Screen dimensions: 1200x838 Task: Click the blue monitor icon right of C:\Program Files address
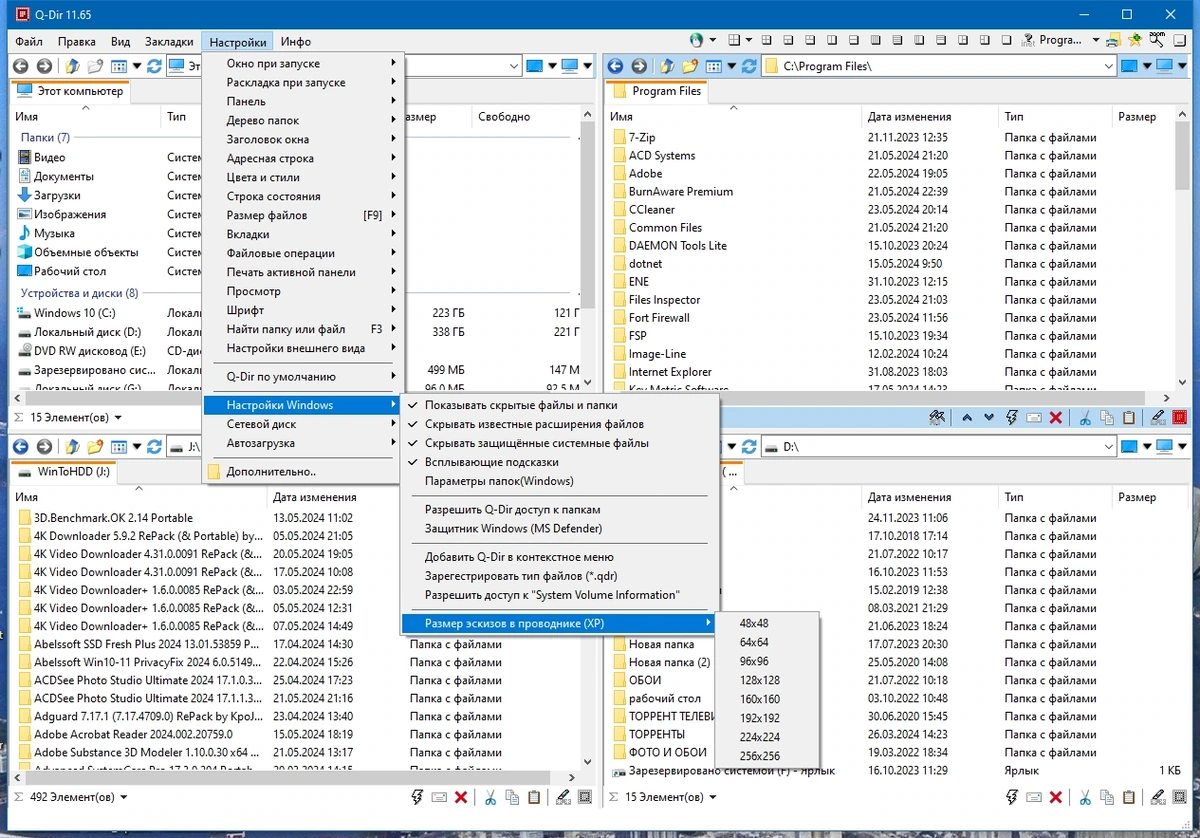click(x=1129, y=66)
